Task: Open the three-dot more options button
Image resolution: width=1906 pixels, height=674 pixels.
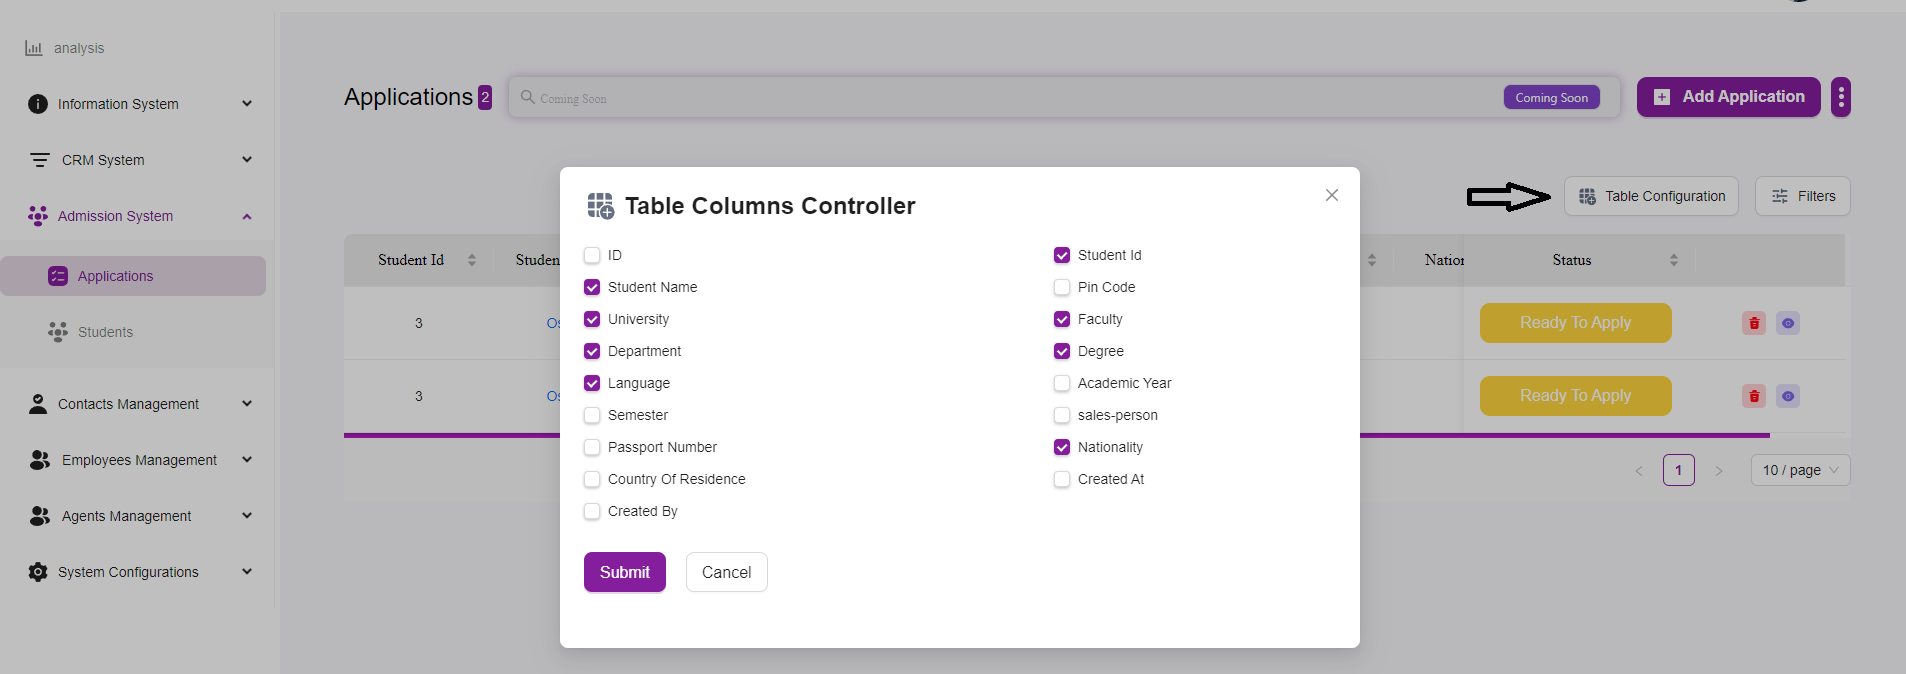Action: tap(1841, 97)
